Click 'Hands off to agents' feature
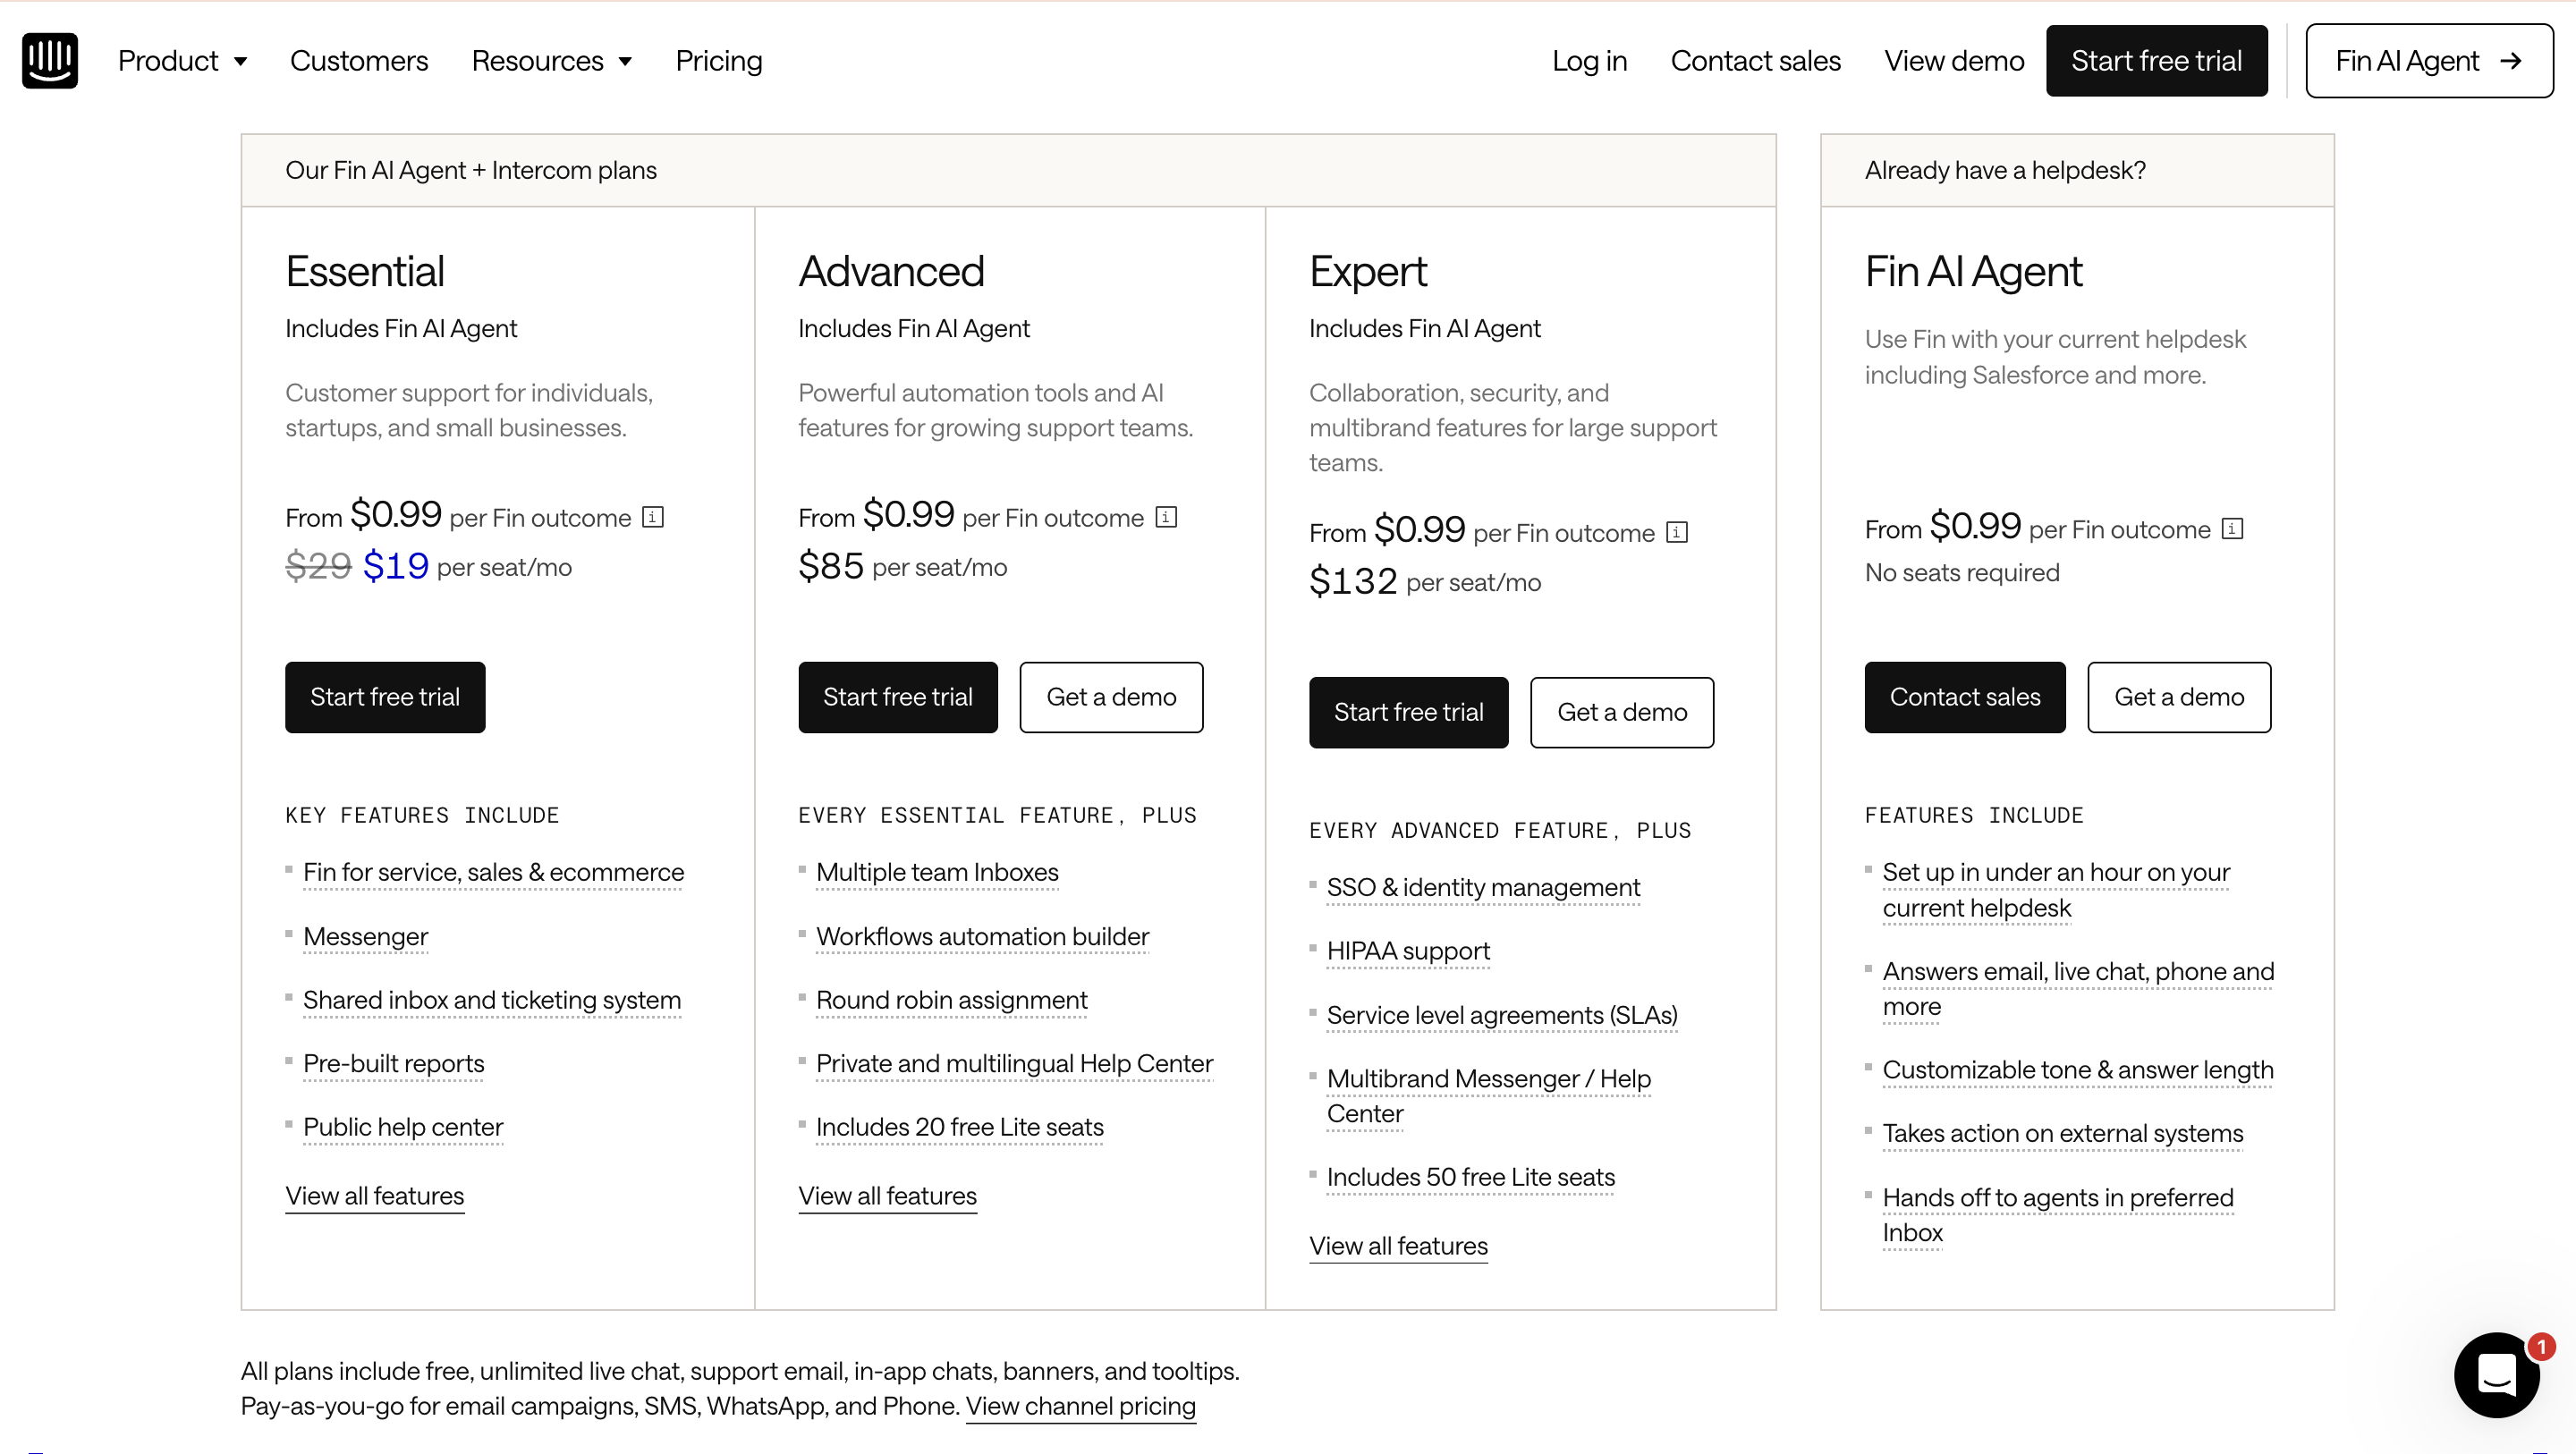Screen dimensions: 2576x1454 pos(2058,1215)
